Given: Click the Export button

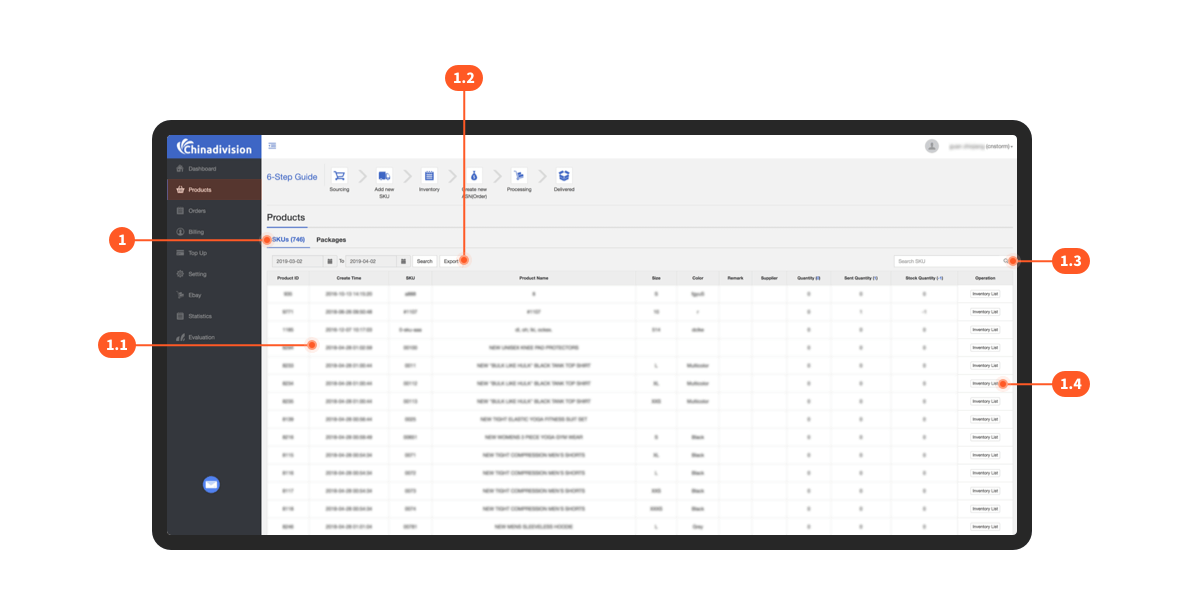Looking at the screenshot, I should tap(451, 261).
